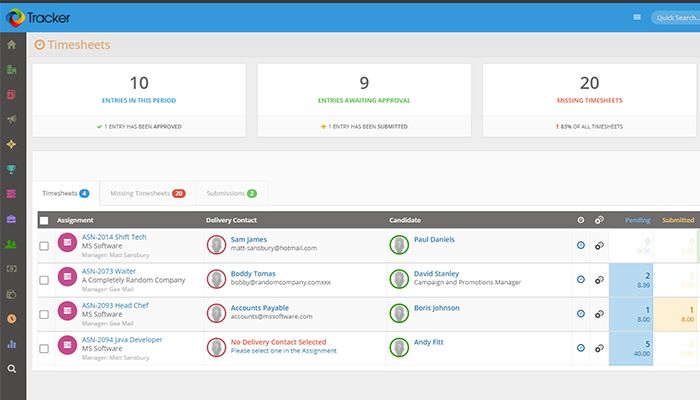Click the Entries Awaiting Approval card
Screen dimensions: 700x400
(364, 100)
